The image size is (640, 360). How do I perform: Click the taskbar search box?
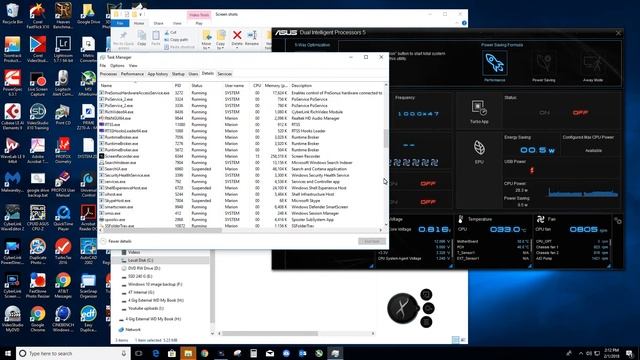[x=73, y=353]
